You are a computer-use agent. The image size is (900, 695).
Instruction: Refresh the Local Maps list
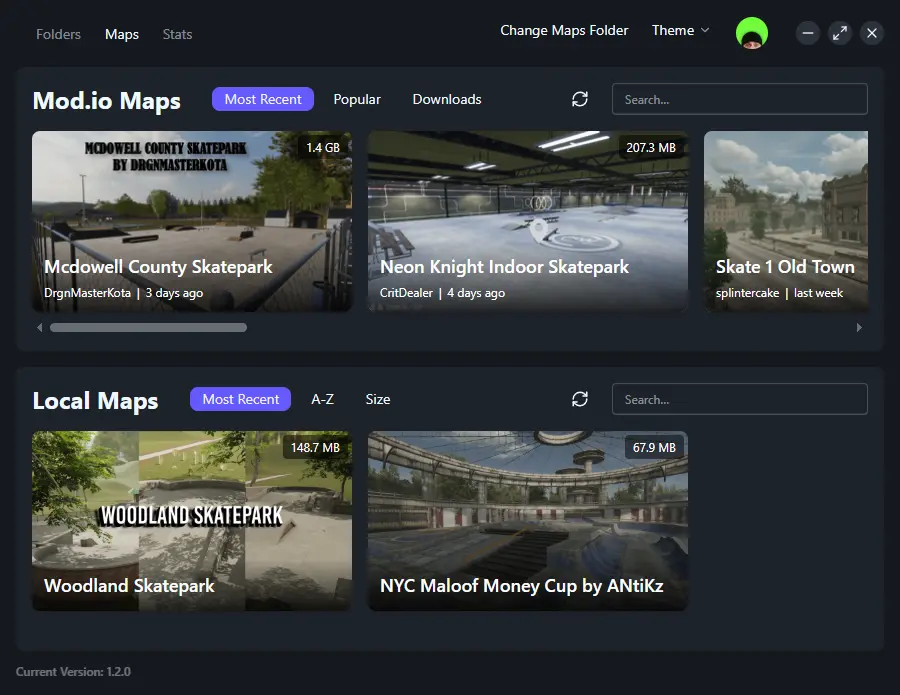point(580,399)
